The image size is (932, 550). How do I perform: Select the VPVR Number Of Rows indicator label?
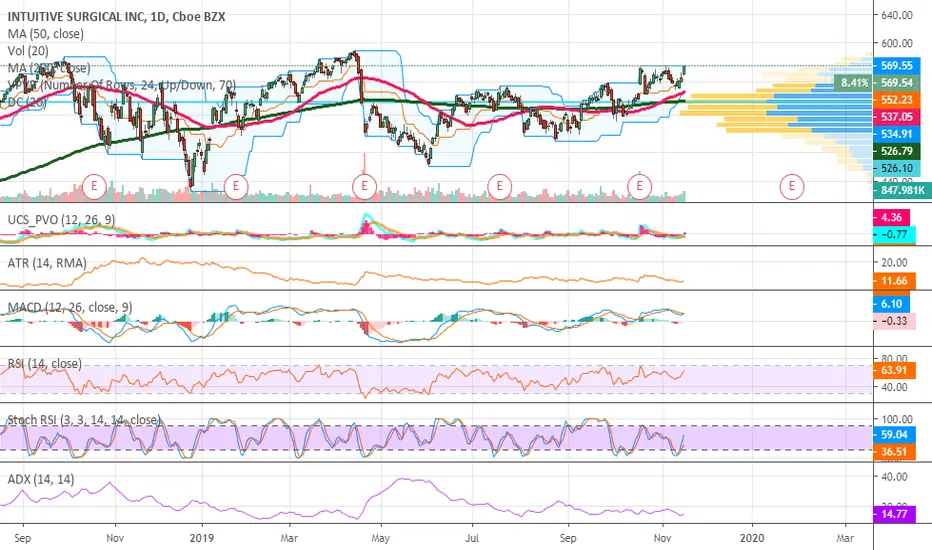[x=122, y=86]
